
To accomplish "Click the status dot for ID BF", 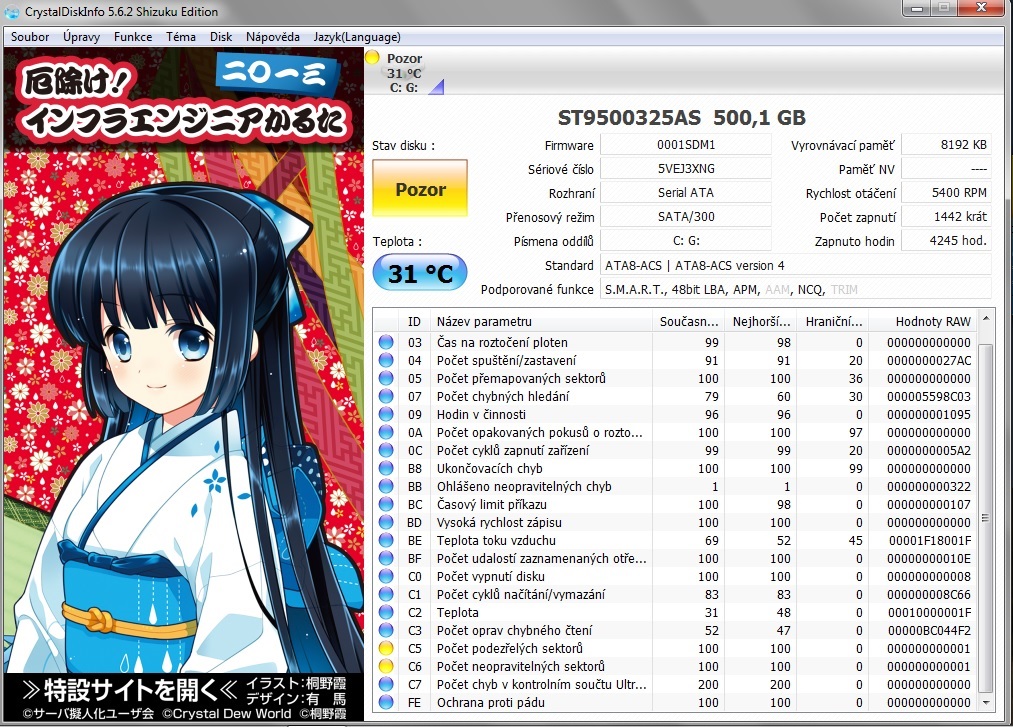I will [x=386, y=558].
